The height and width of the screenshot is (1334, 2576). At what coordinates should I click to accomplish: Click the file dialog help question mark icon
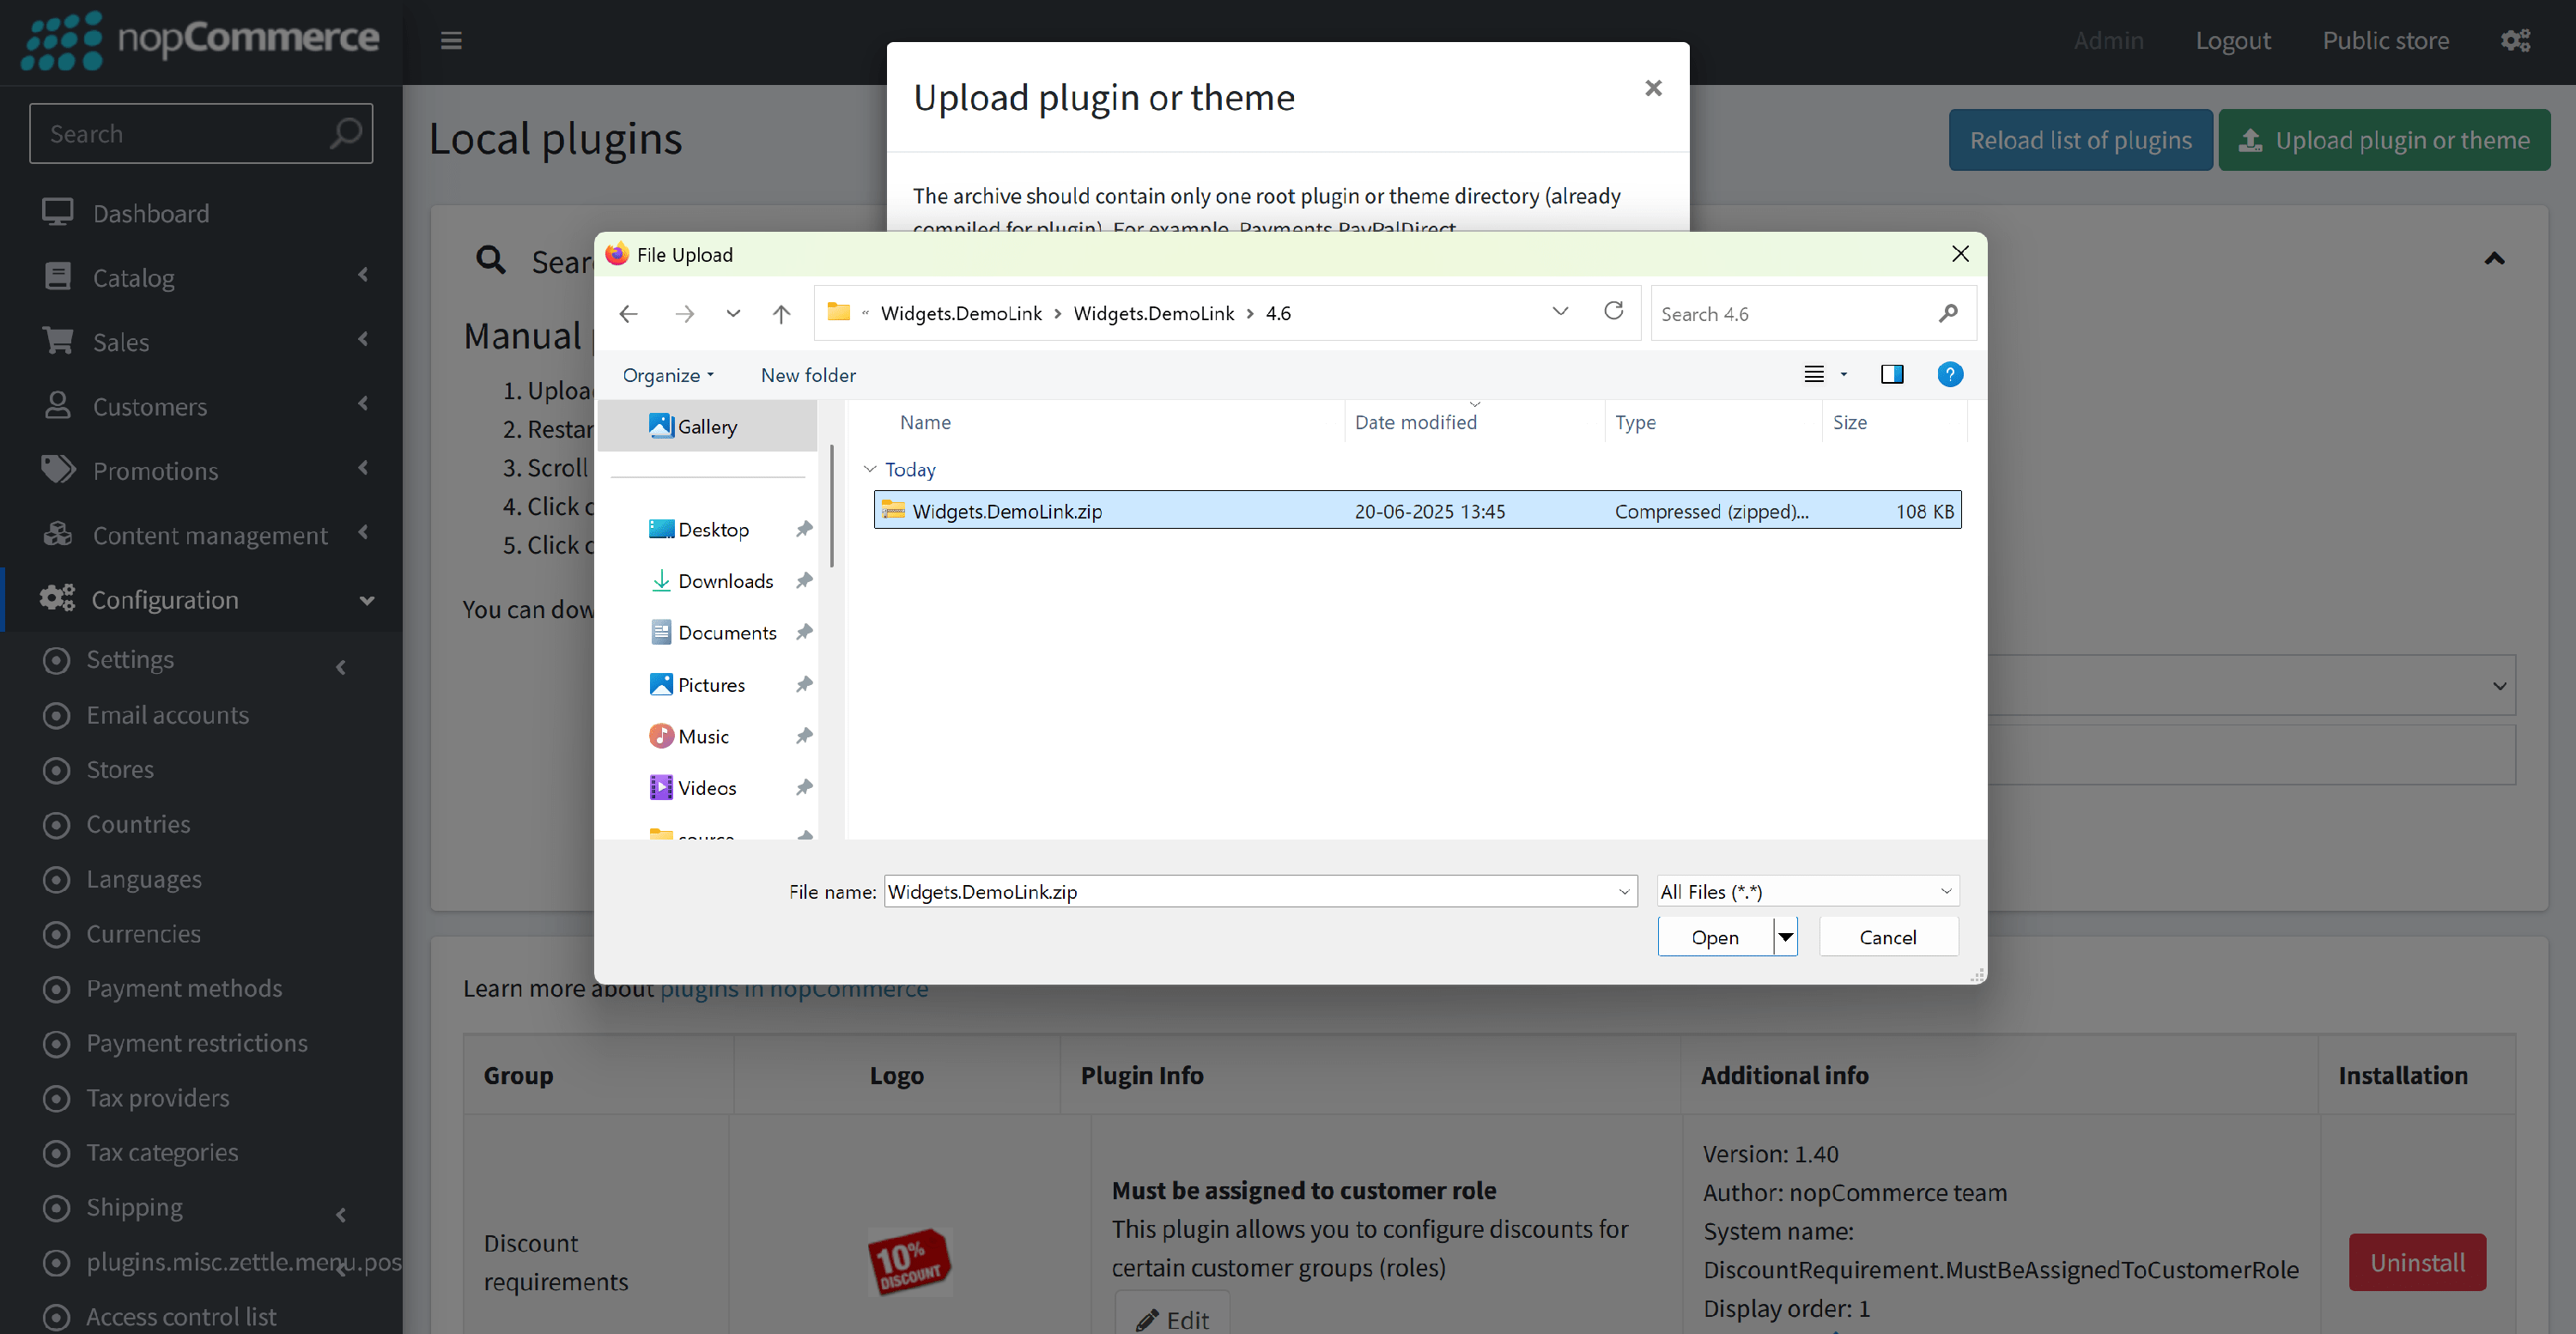point(1949,375)
